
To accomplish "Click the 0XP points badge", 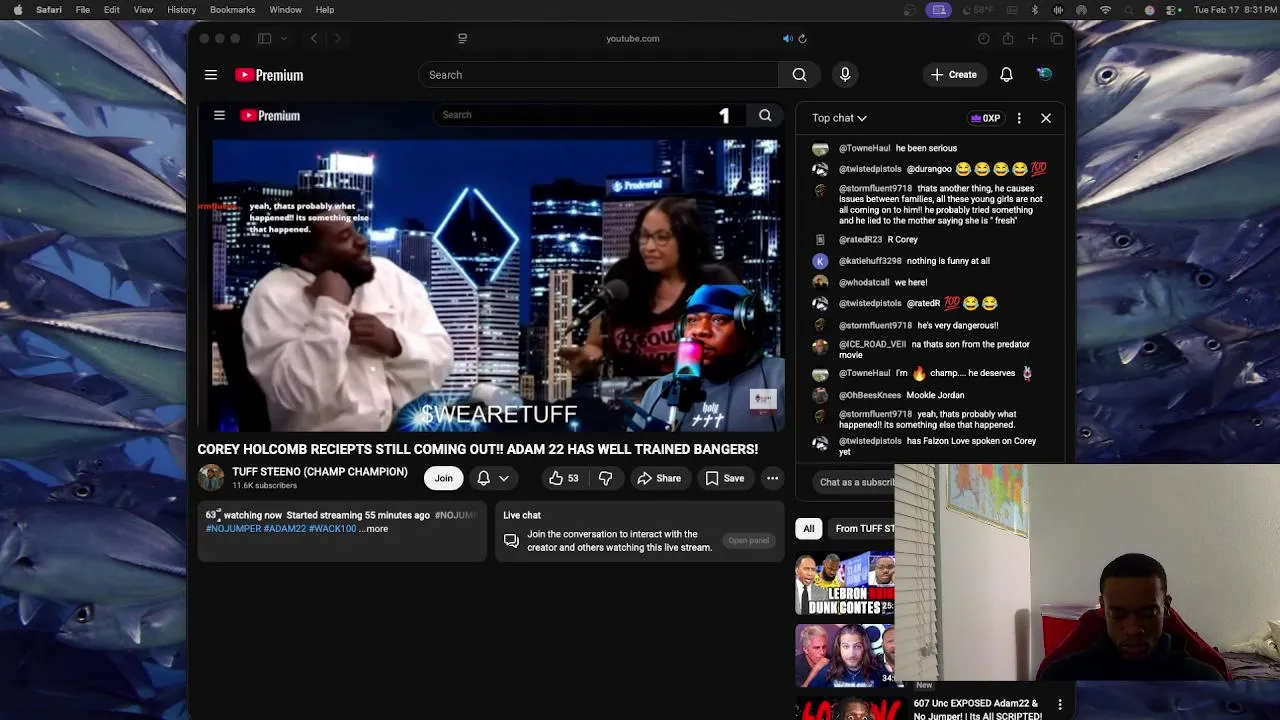I will point(985,118).
